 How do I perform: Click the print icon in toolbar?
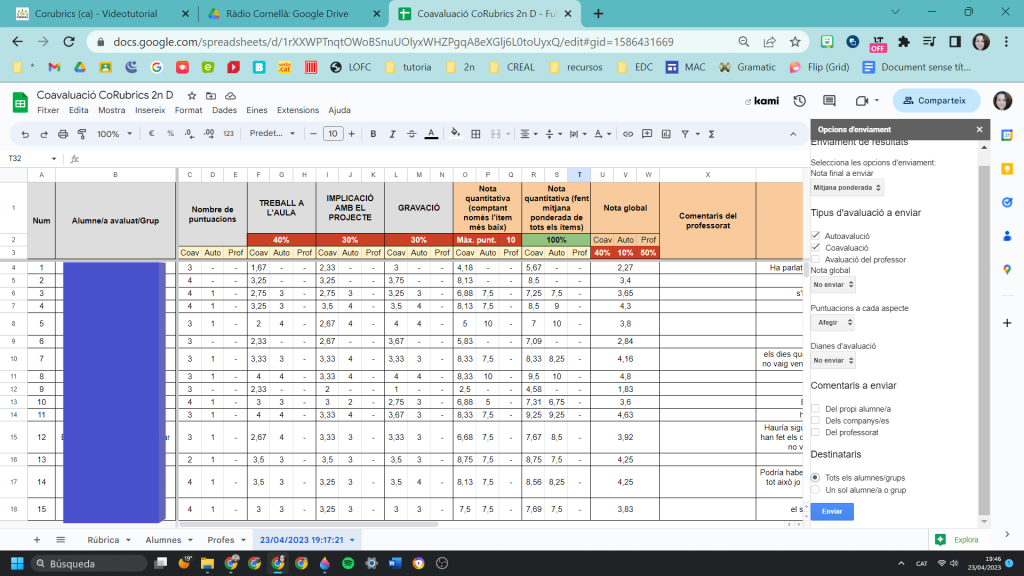(x=63, y=134)
